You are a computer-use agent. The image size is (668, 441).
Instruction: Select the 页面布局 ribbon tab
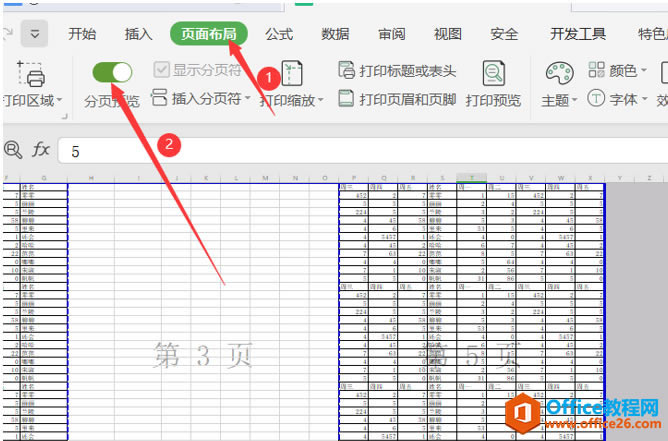pyautogui.click(x=209, y=34)
